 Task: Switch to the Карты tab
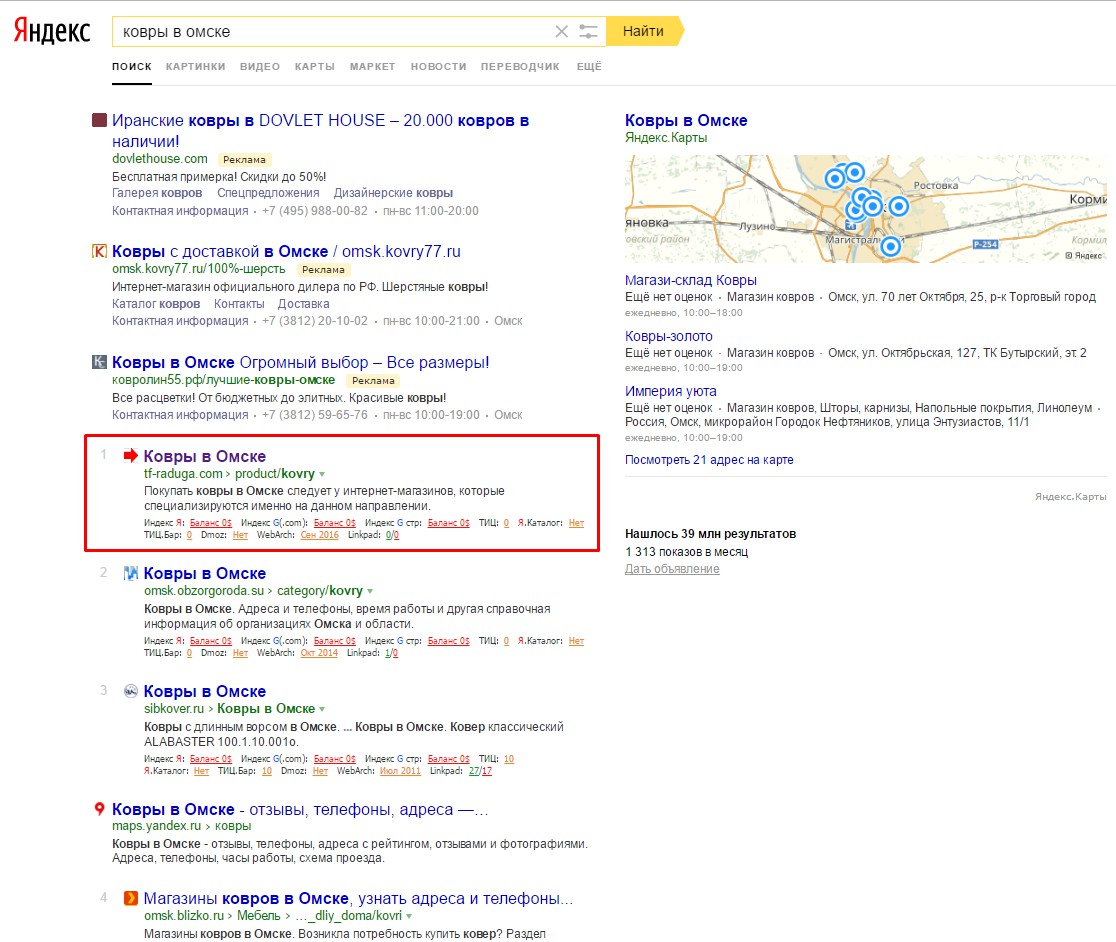click(x=315, y=66)
